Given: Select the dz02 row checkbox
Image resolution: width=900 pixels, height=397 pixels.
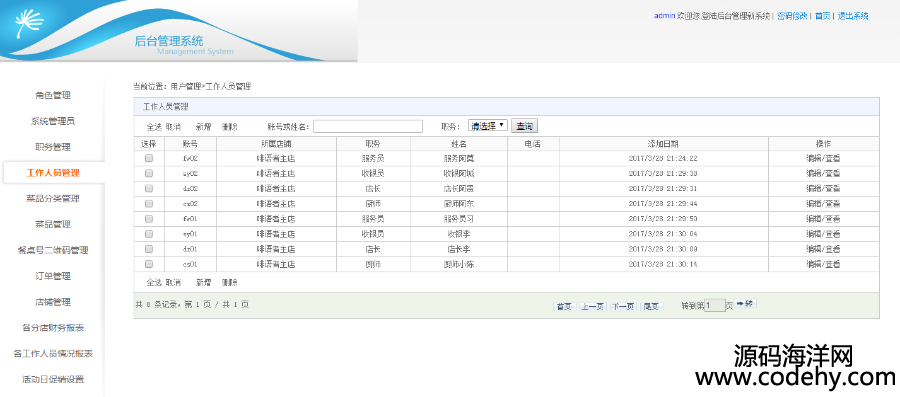Looking at the screenshot, I should click(x=149, y=188).
